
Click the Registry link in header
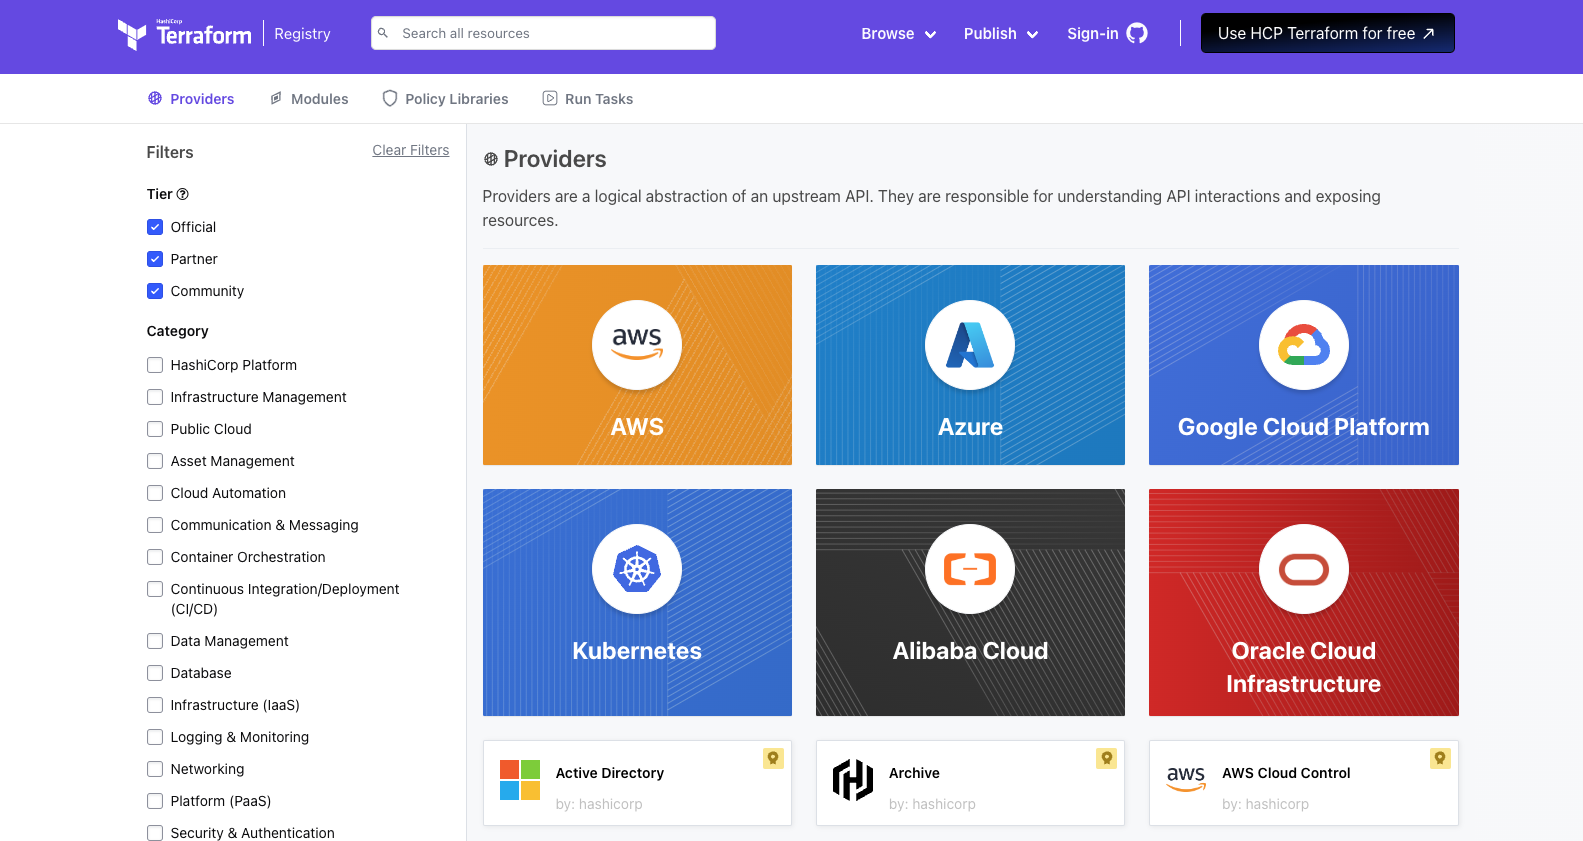point(302,33)
